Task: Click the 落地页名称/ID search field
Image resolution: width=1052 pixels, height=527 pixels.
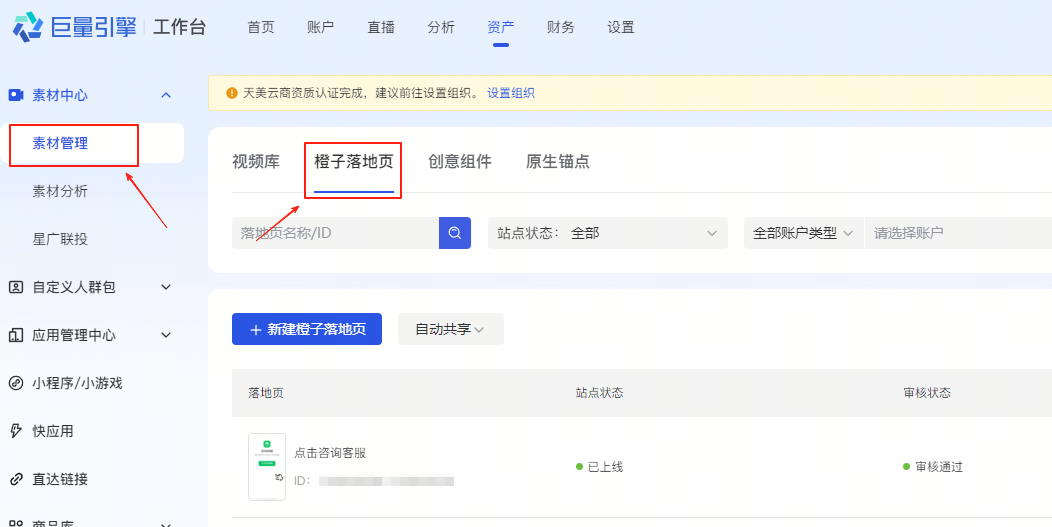Action: click(x=335, y=233)
